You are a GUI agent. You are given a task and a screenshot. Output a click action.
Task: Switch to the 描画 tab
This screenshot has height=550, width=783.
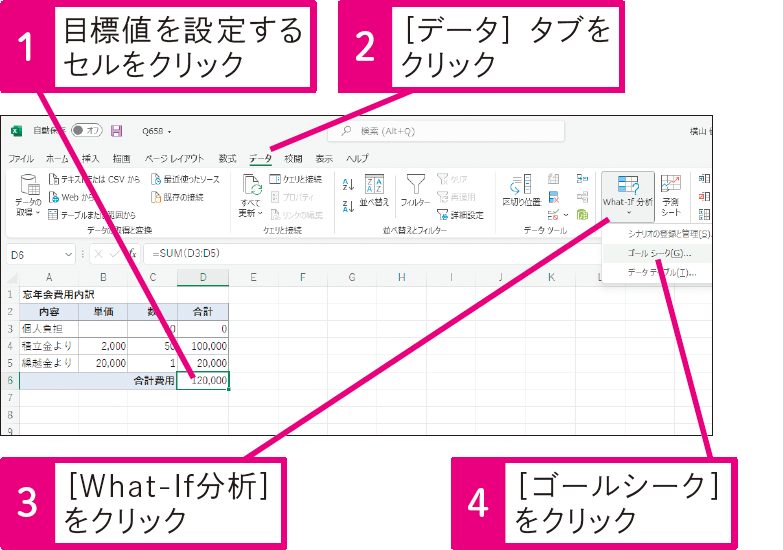121,159
